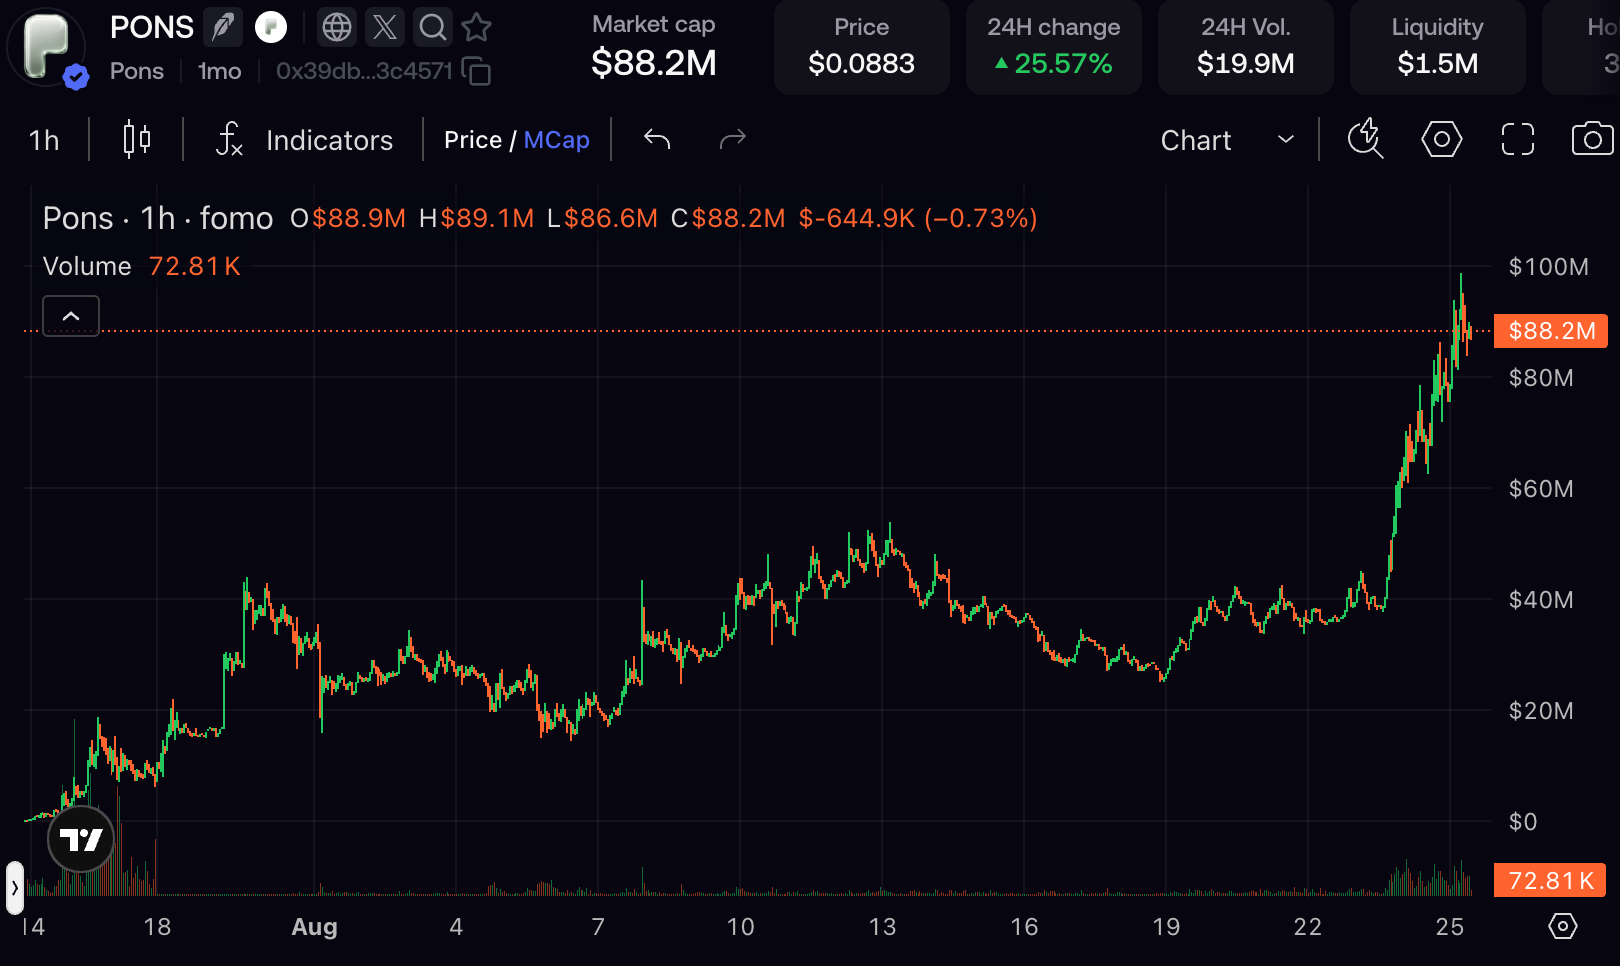Add PONS to favorites with star icon
Viewport: 1620px width, 966px height.
click(x=477, y=27)
